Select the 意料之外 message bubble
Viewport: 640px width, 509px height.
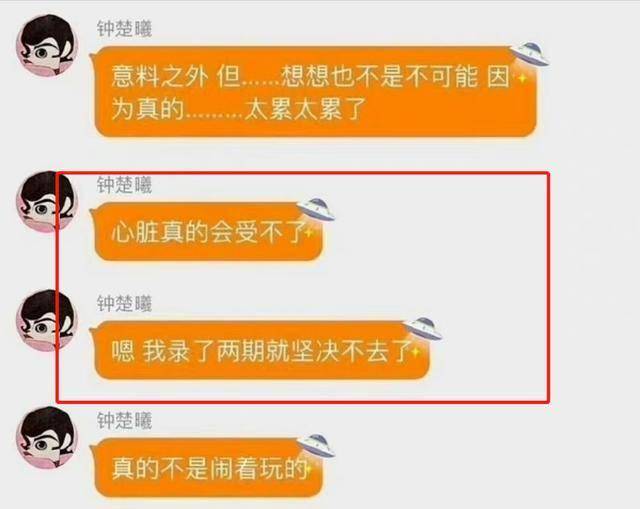click(313, 91)
